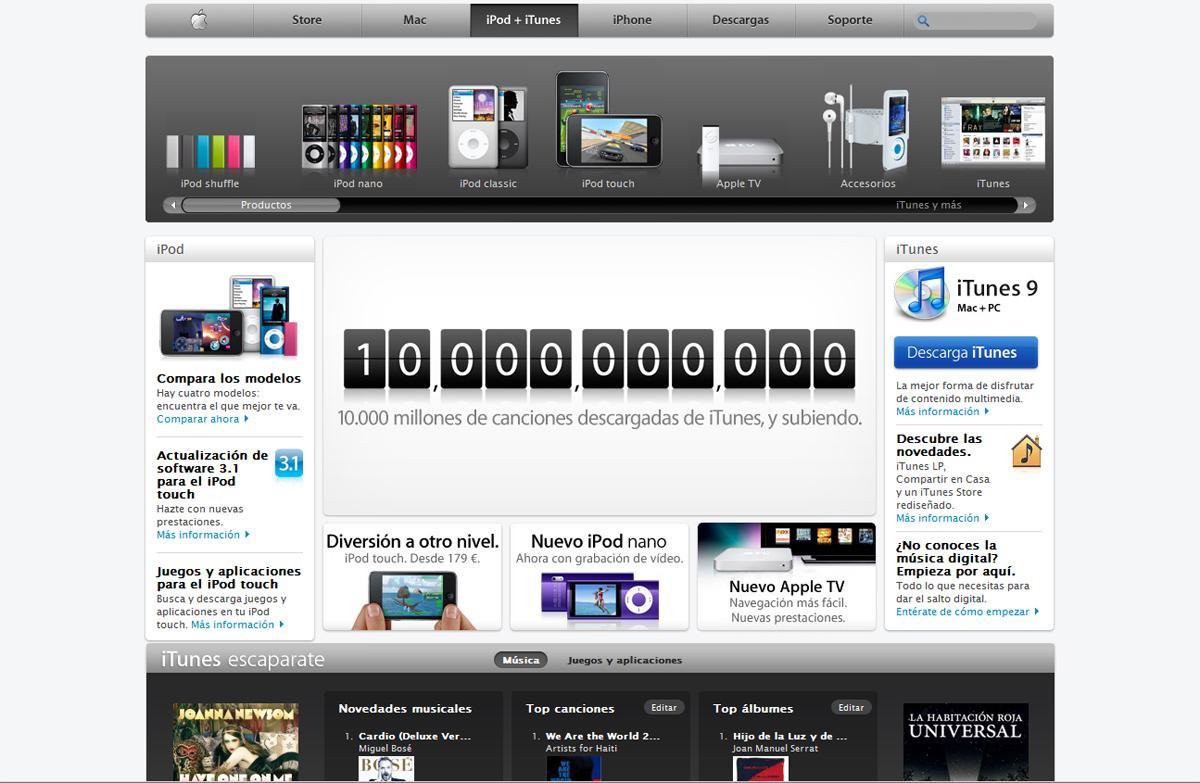Open the Apple TV product icon
The width and height of the screenshot is (1200, 783).
click(x=738, y=148)
